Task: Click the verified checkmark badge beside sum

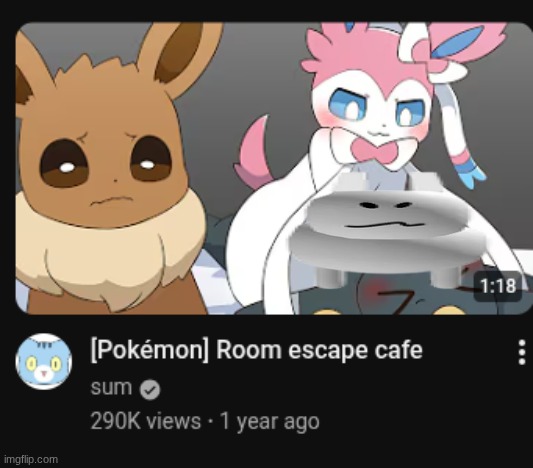Action: click(x=150, y=389)
